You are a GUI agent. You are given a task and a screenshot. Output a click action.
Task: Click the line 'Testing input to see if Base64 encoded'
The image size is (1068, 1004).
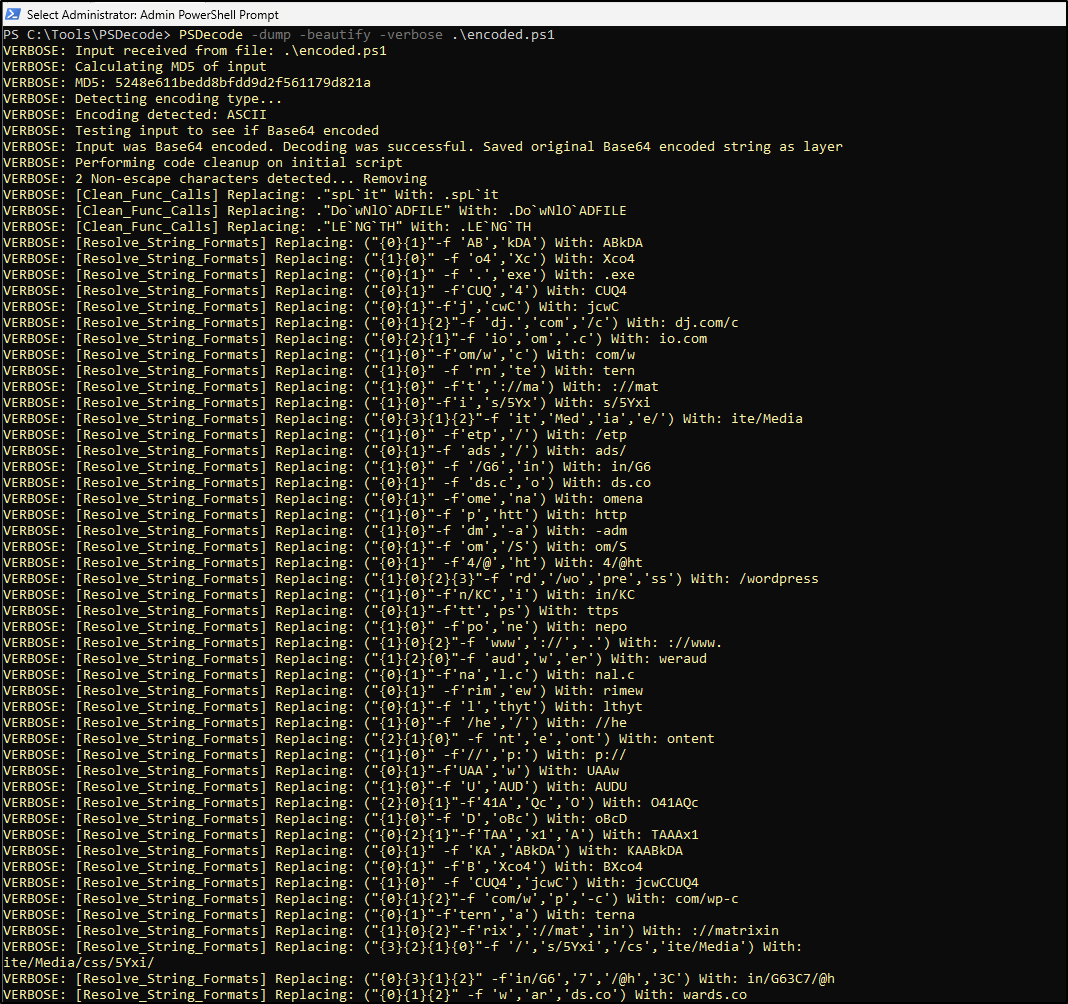(x=191, y=131)
